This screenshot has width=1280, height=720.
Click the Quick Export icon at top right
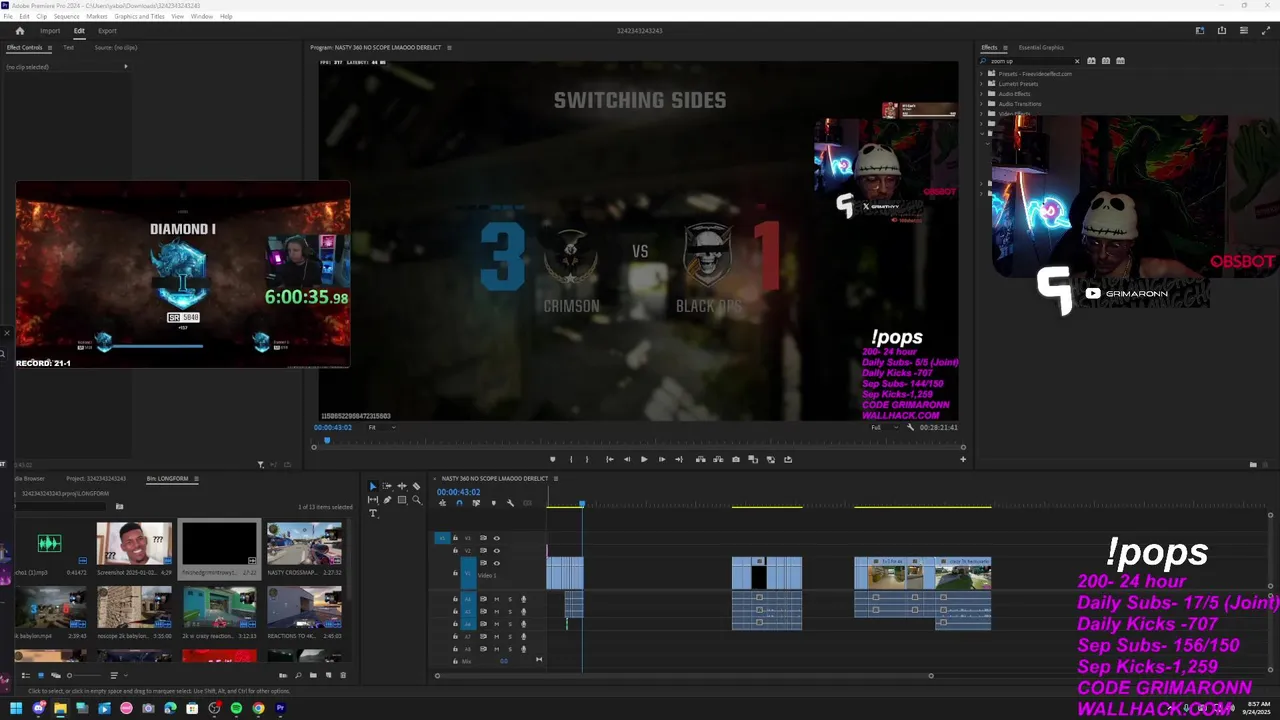click(x=1221, y=31)
